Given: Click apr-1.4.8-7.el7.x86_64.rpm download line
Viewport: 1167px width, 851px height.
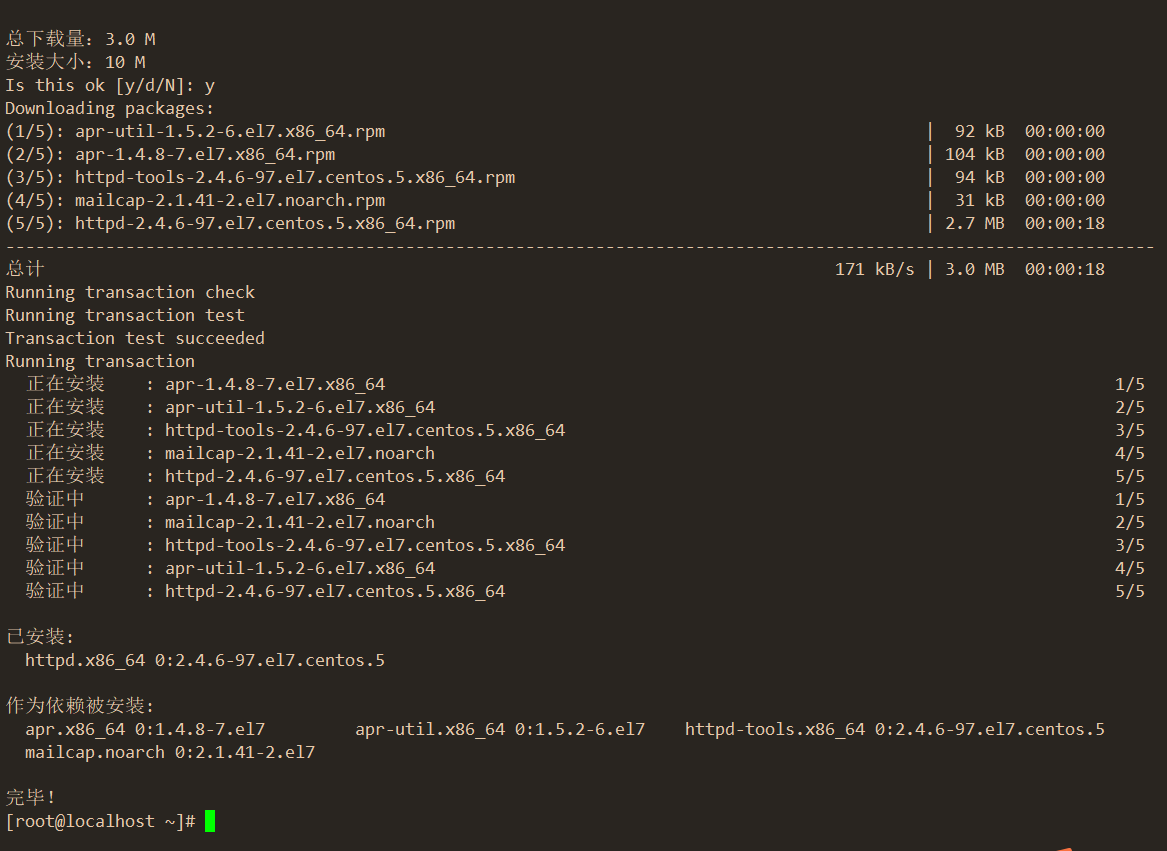Looking at the screenshot, I should point(555,155).
